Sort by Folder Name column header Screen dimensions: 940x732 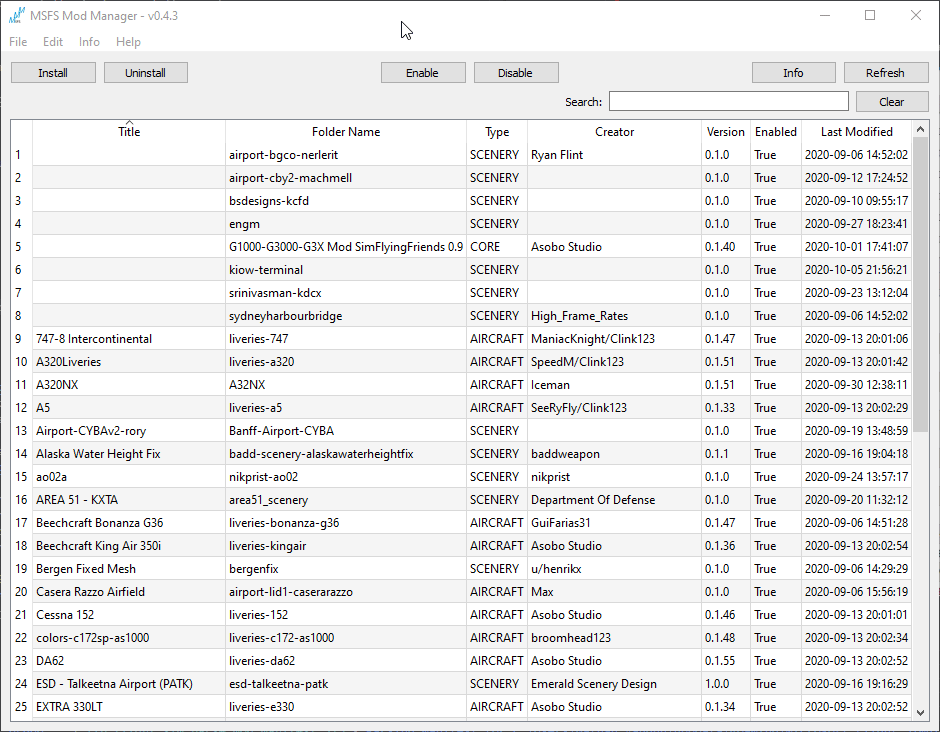click(x=346, y=131)
